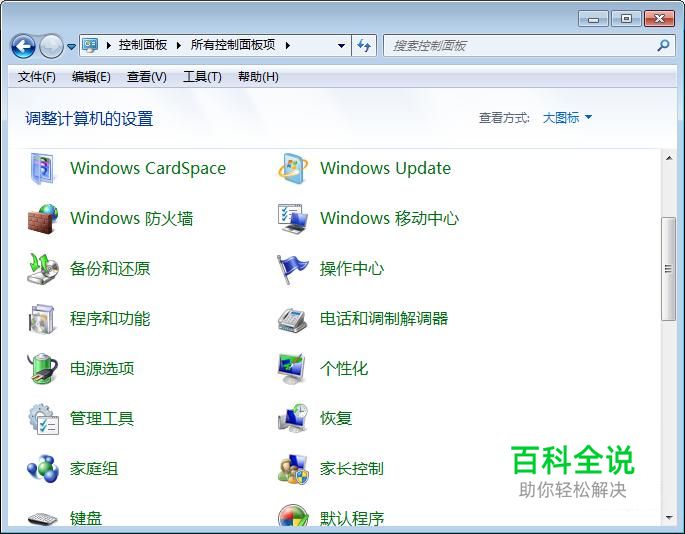The image size is (685, 534).
Task: Open the Windows 移动中心 link
Action: click(x=389, y=218)
